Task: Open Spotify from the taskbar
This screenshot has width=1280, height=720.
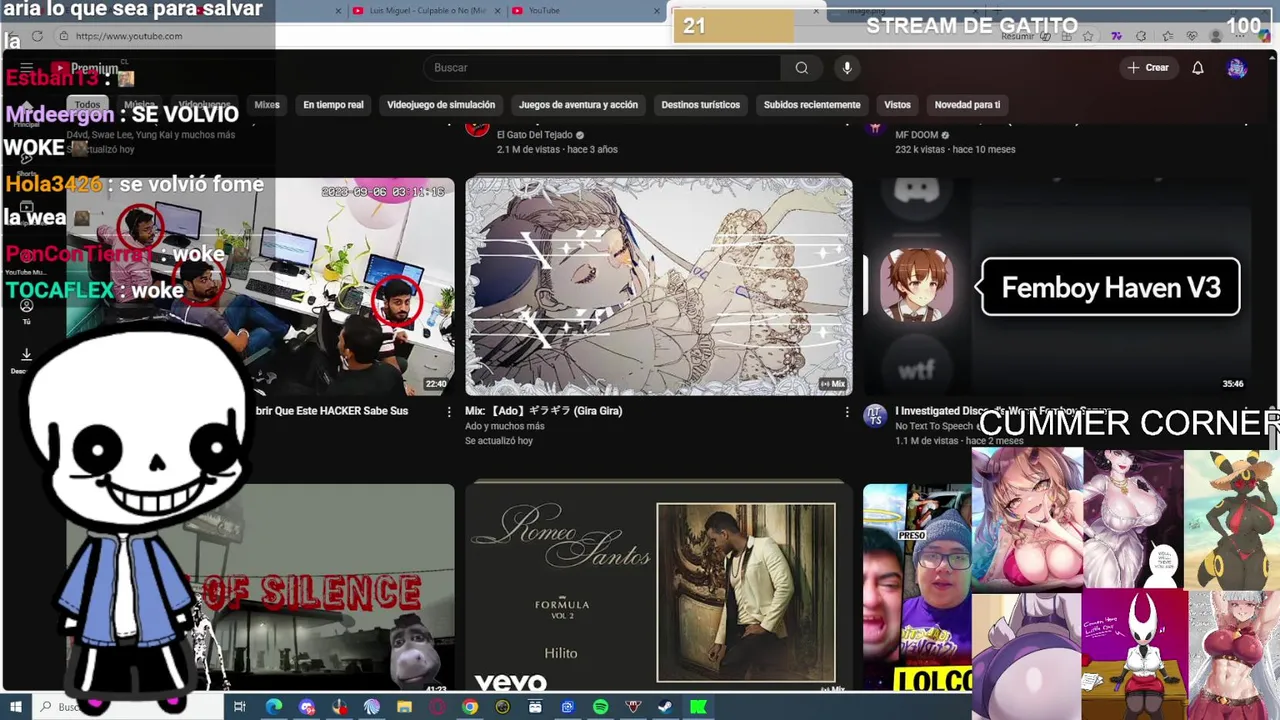Action: pyautogui.click(x=600, y=707)
